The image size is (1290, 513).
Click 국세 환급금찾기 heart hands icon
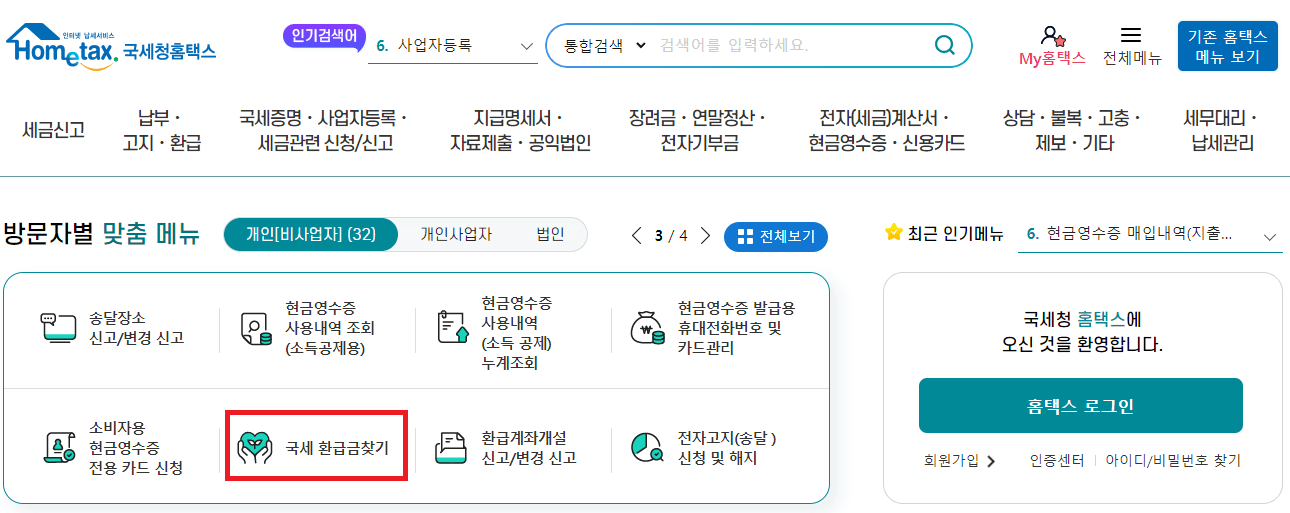[254, 448]
